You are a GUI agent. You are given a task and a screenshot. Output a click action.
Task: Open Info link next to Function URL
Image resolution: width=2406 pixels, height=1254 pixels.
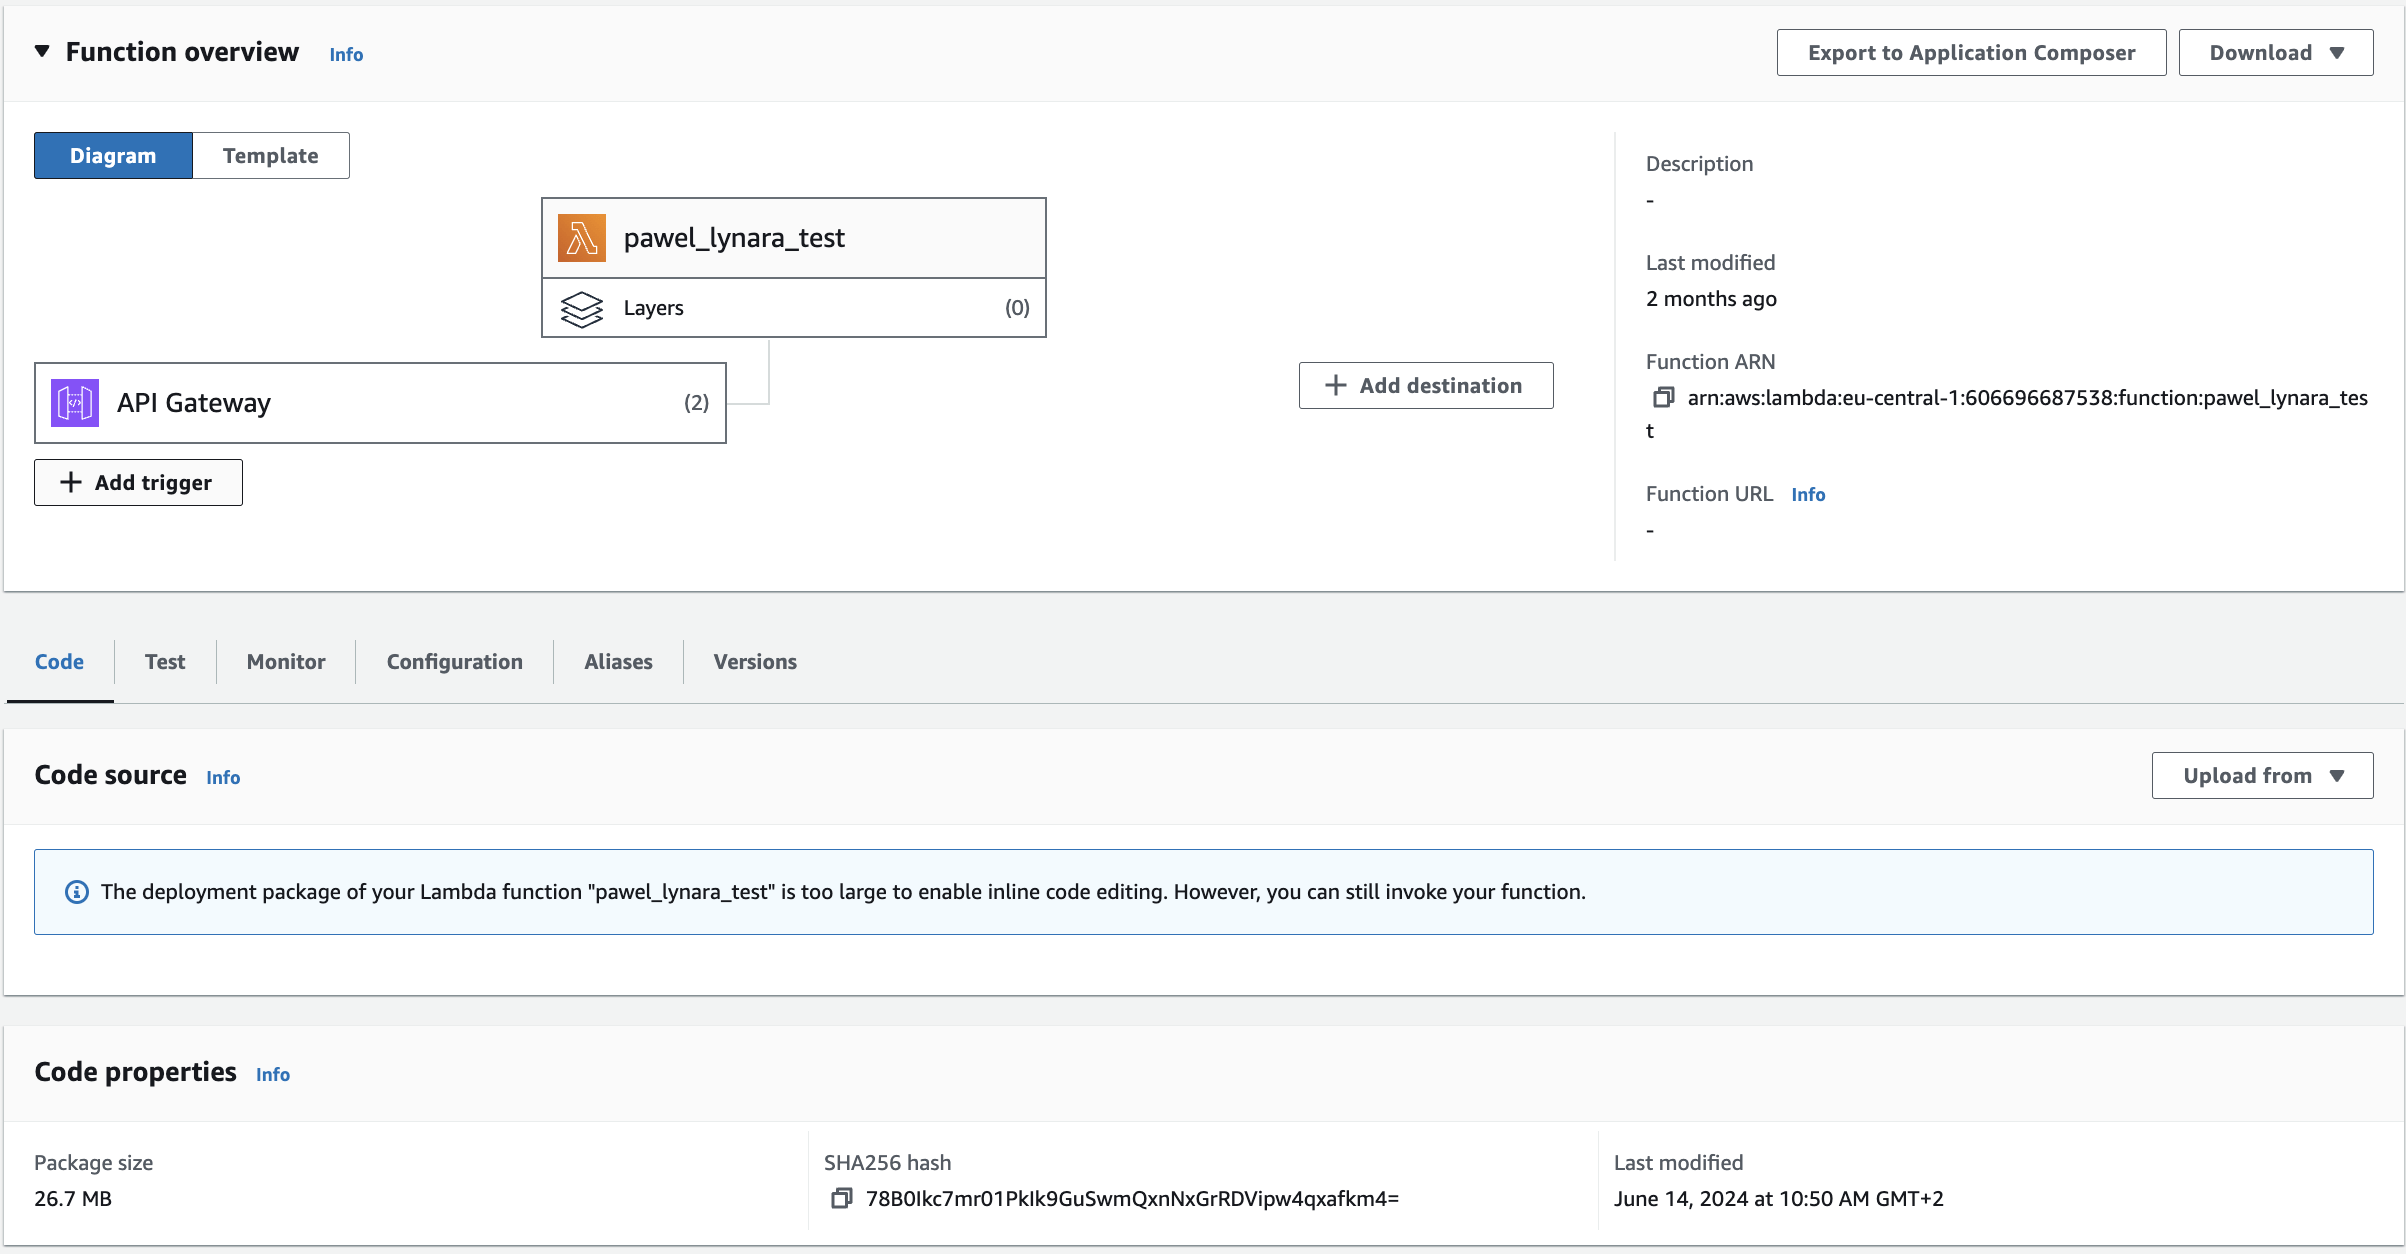[x=1807, y=495]
